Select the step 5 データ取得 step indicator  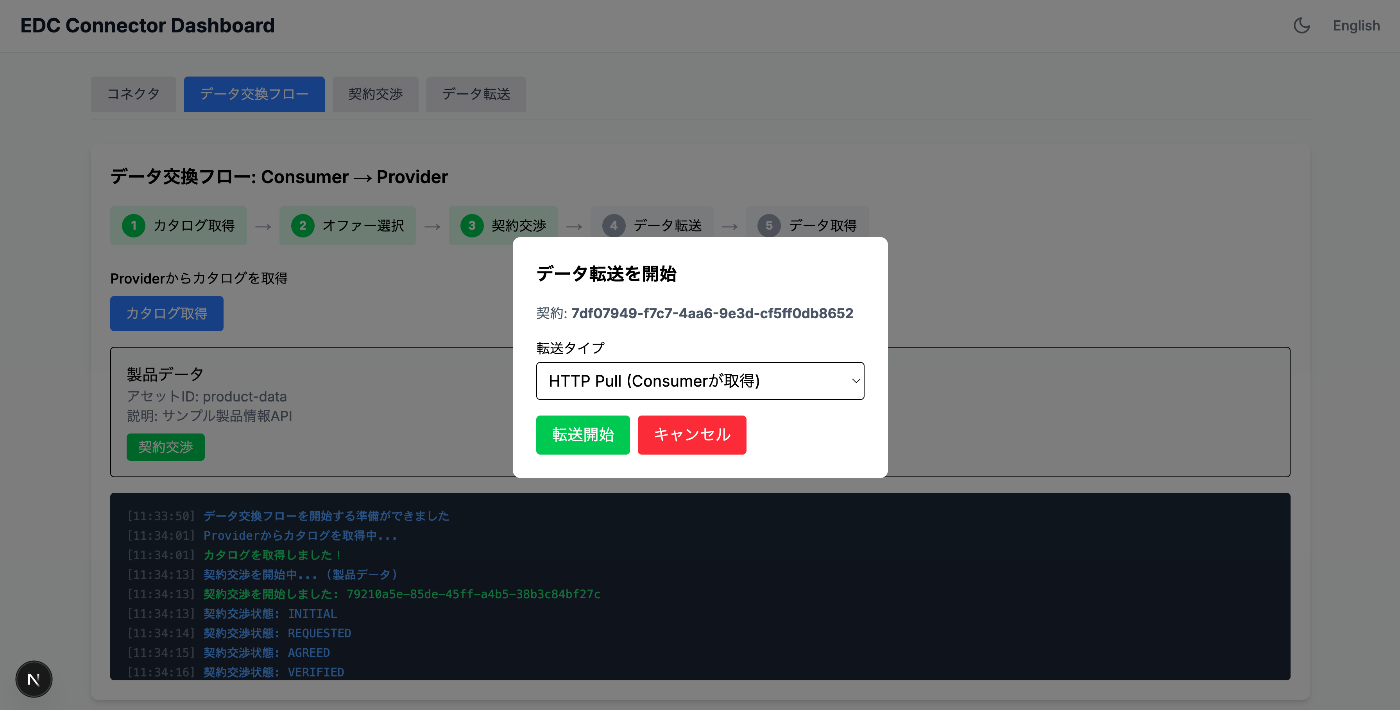[x=768, y=225]
